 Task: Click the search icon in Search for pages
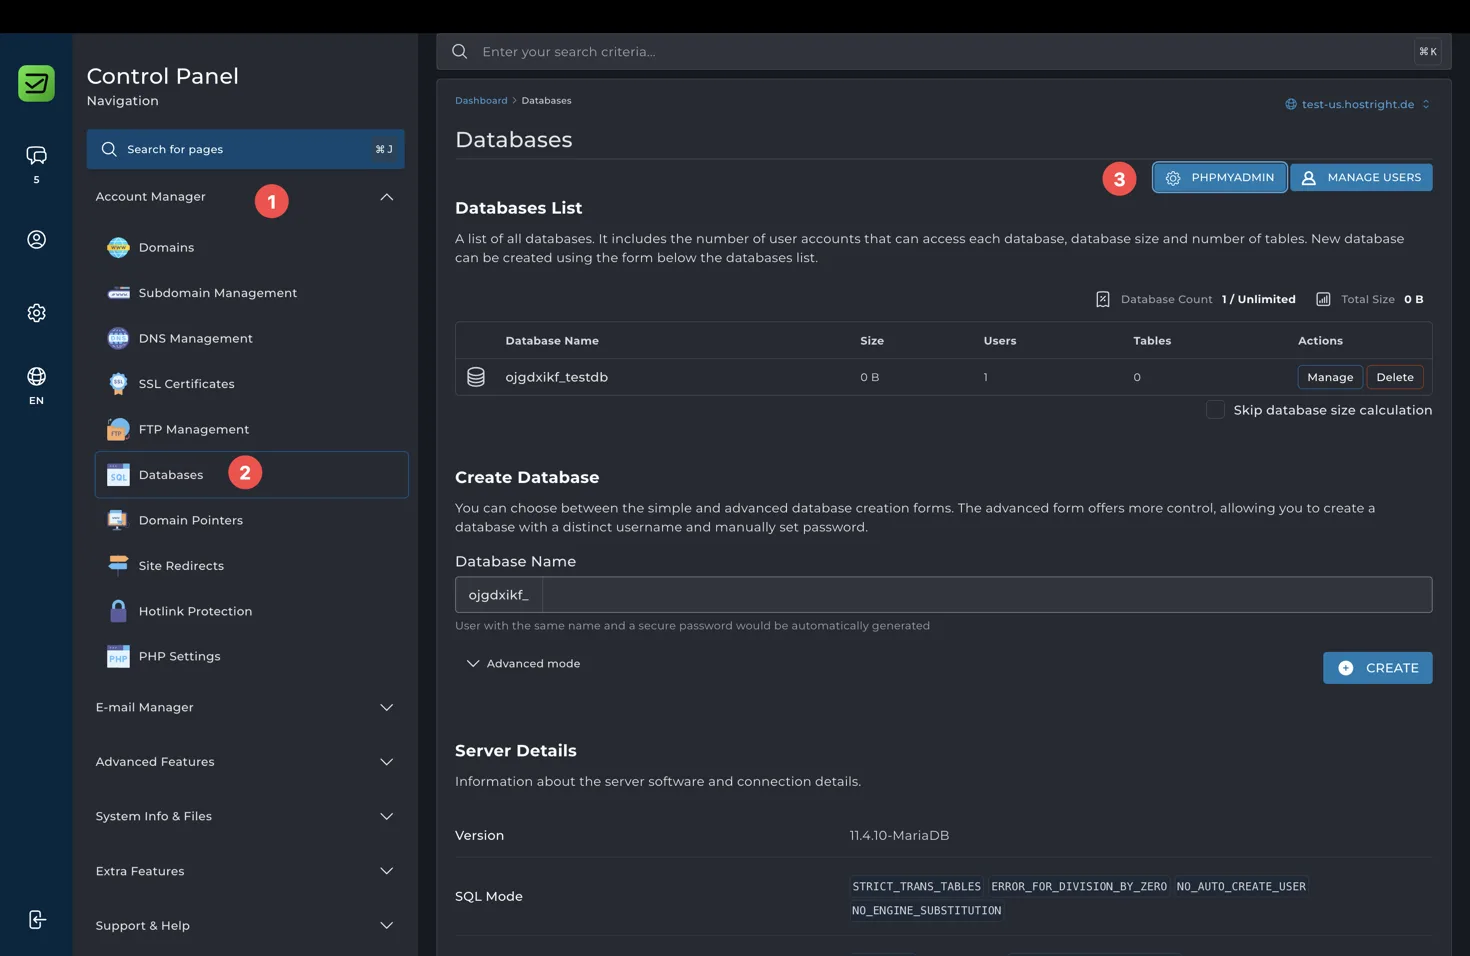[109, 149]
